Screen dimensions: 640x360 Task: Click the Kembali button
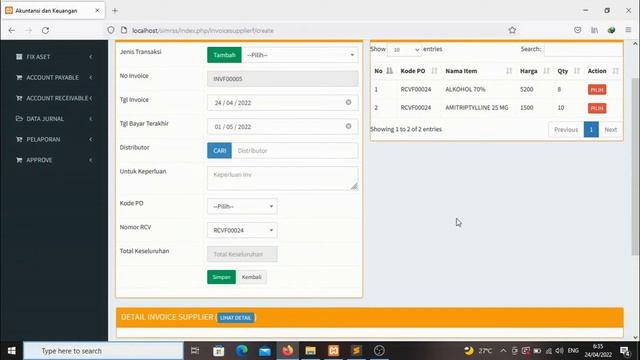[x=251, y=277]
